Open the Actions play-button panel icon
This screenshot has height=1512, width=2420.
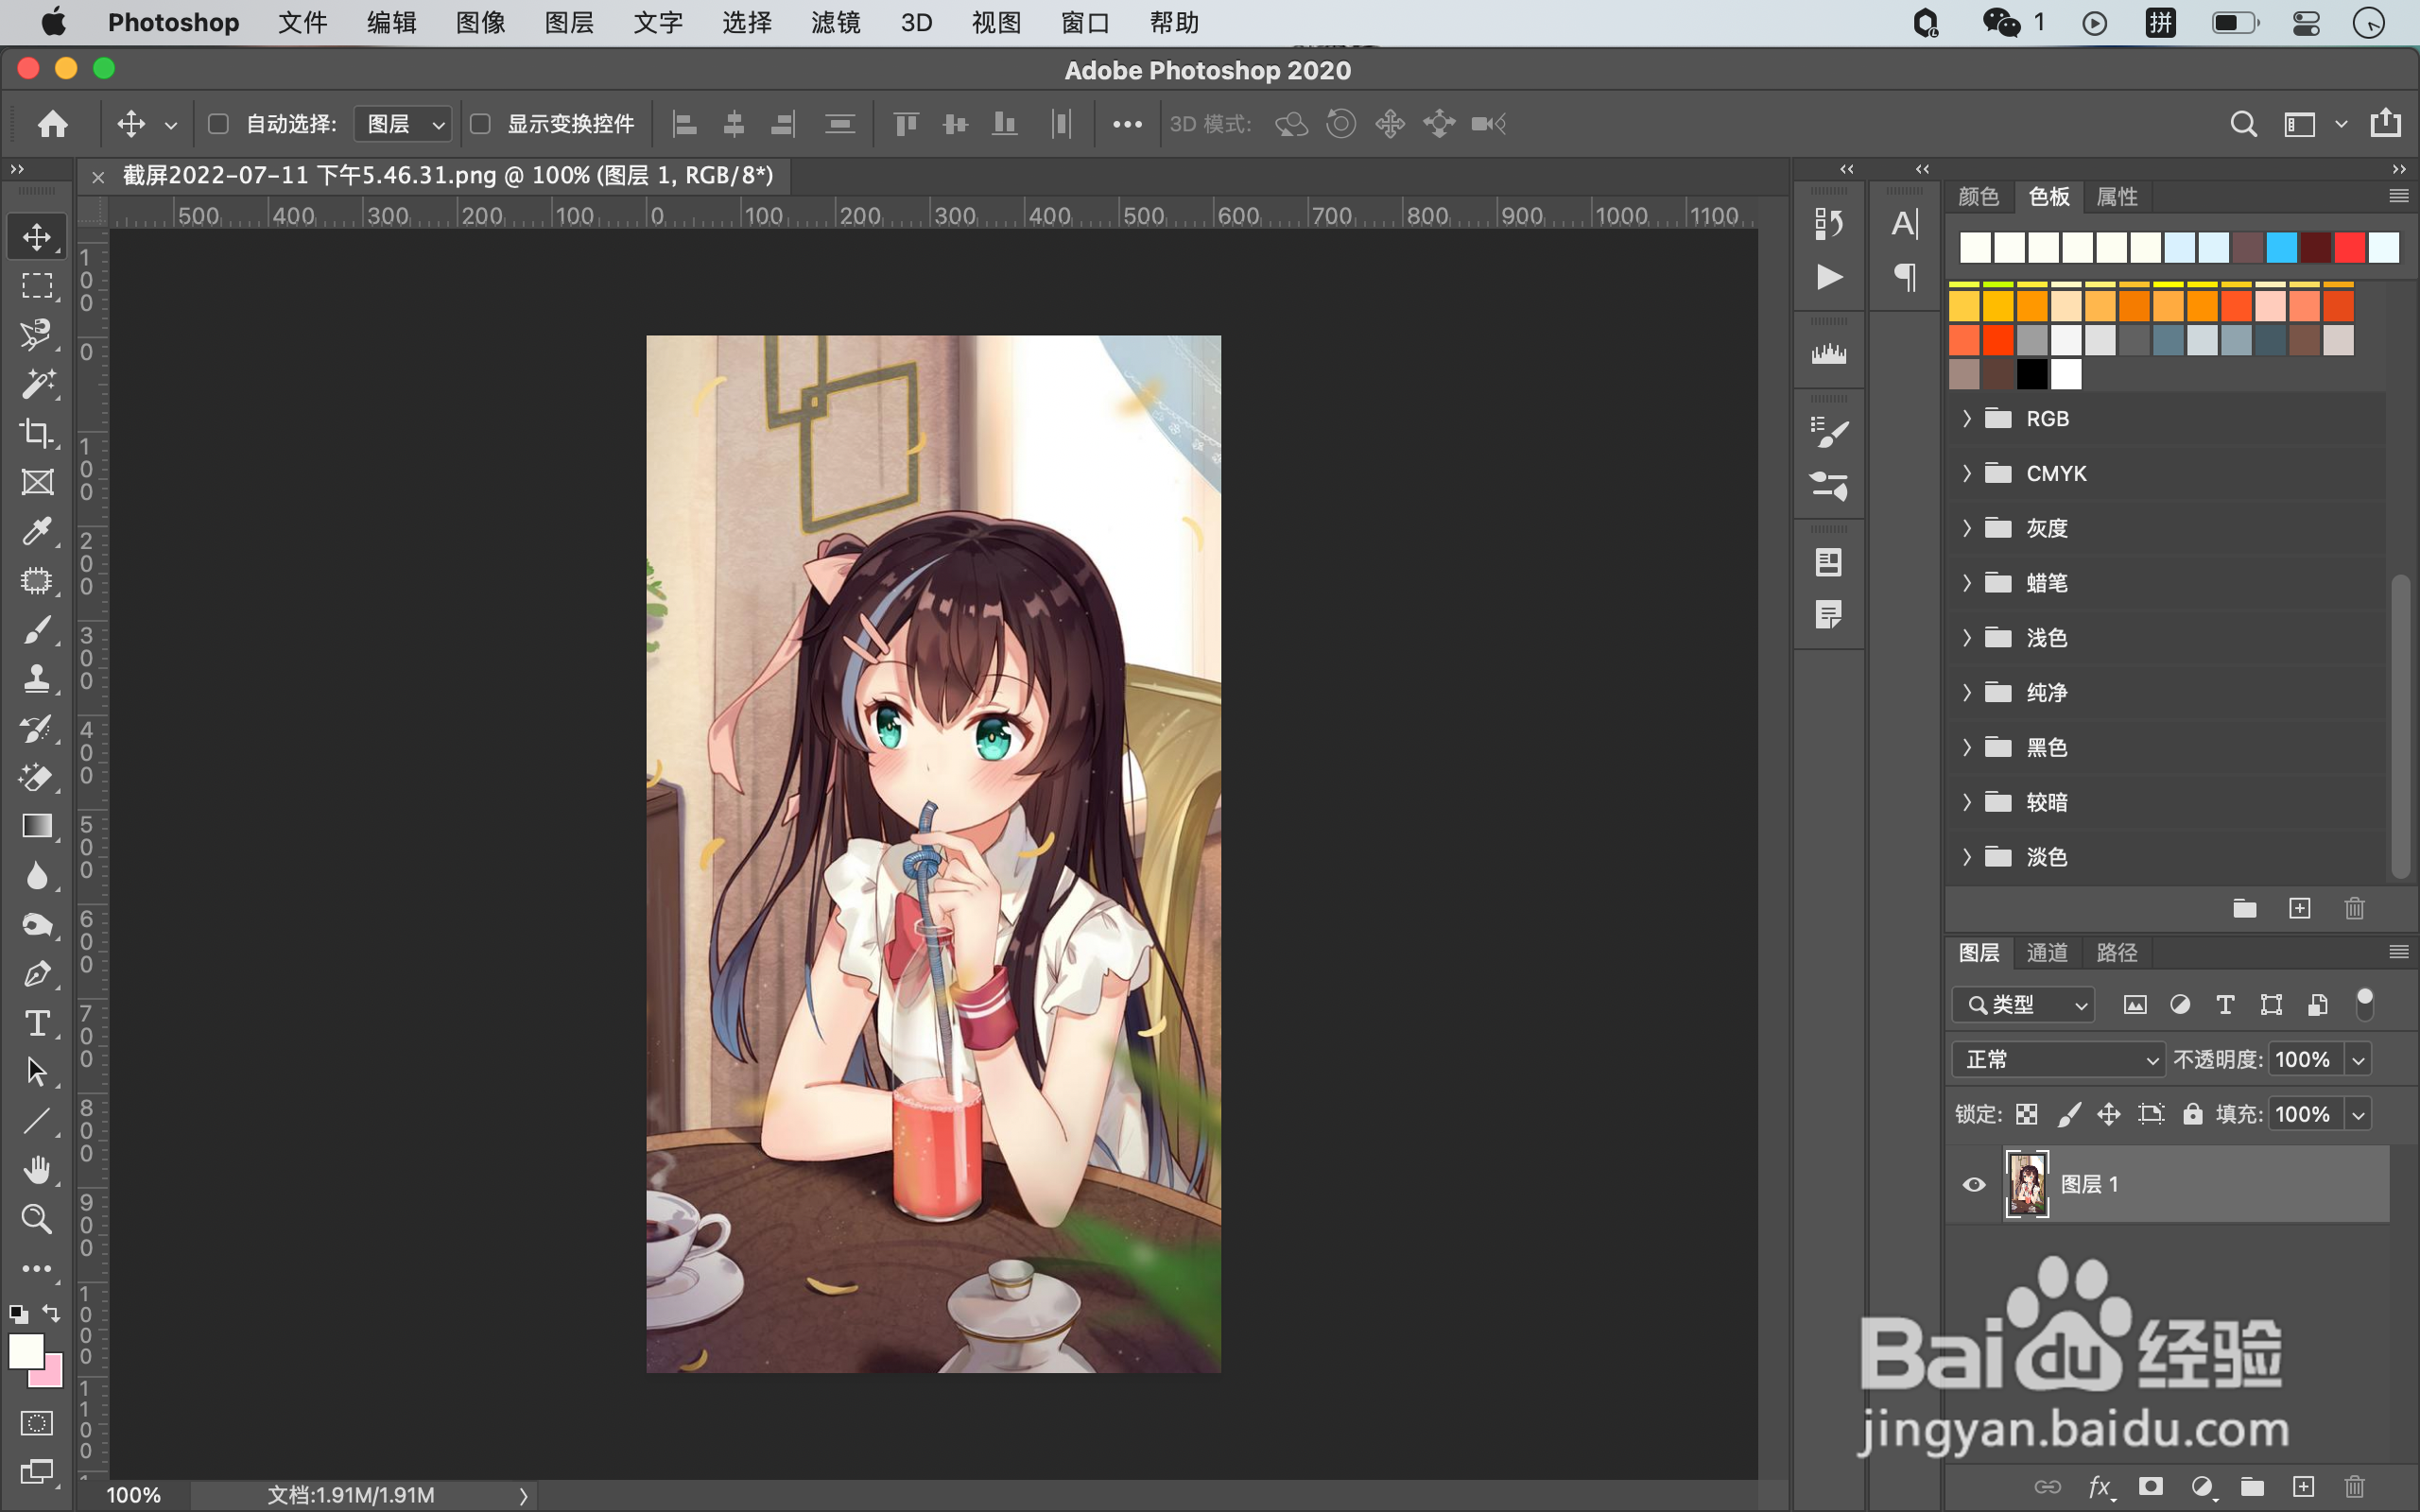[x=1828, y=276]
